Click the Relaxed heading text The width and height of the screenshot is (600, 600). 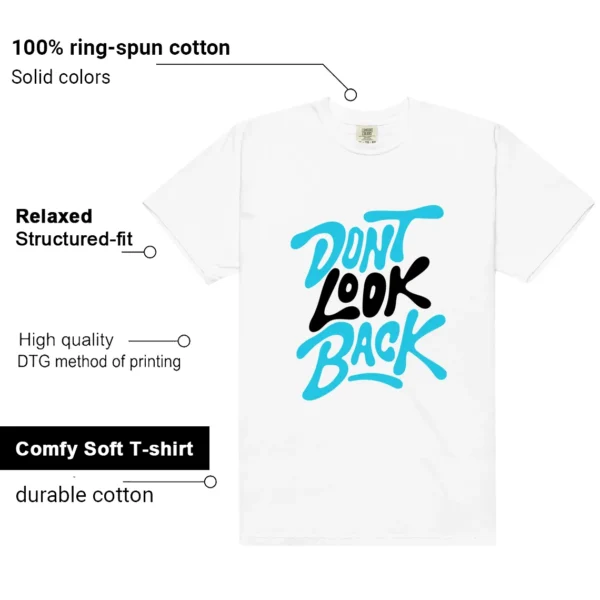54,216
